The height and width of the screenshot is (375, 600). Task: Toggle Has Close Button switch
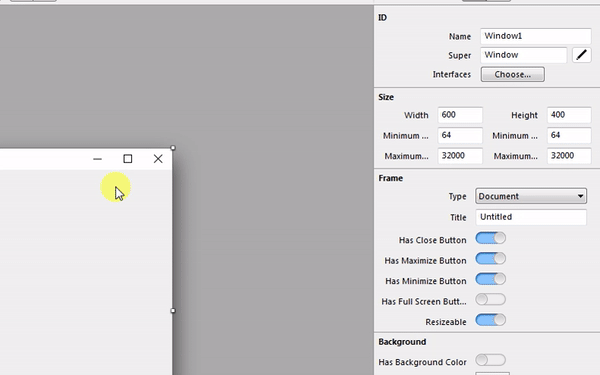pyautogui.click(x=491, y=238)
